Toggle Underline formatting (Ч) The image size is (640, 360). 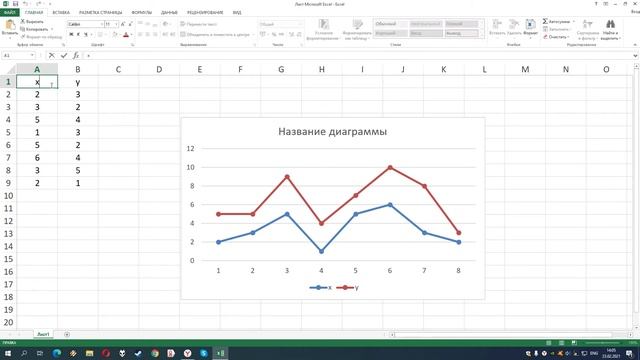tap(86, 35)
